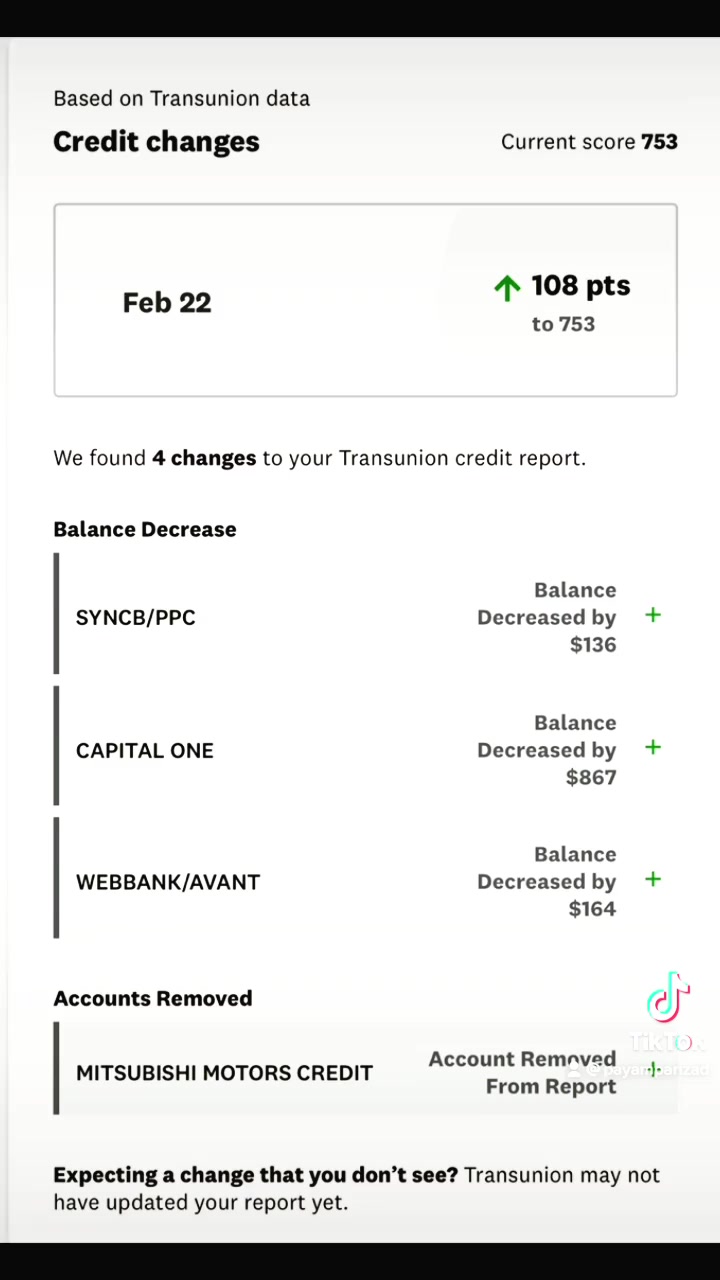Tap the Credit changes title
This screenshot has height=1280, width=720.
(156, 142)
